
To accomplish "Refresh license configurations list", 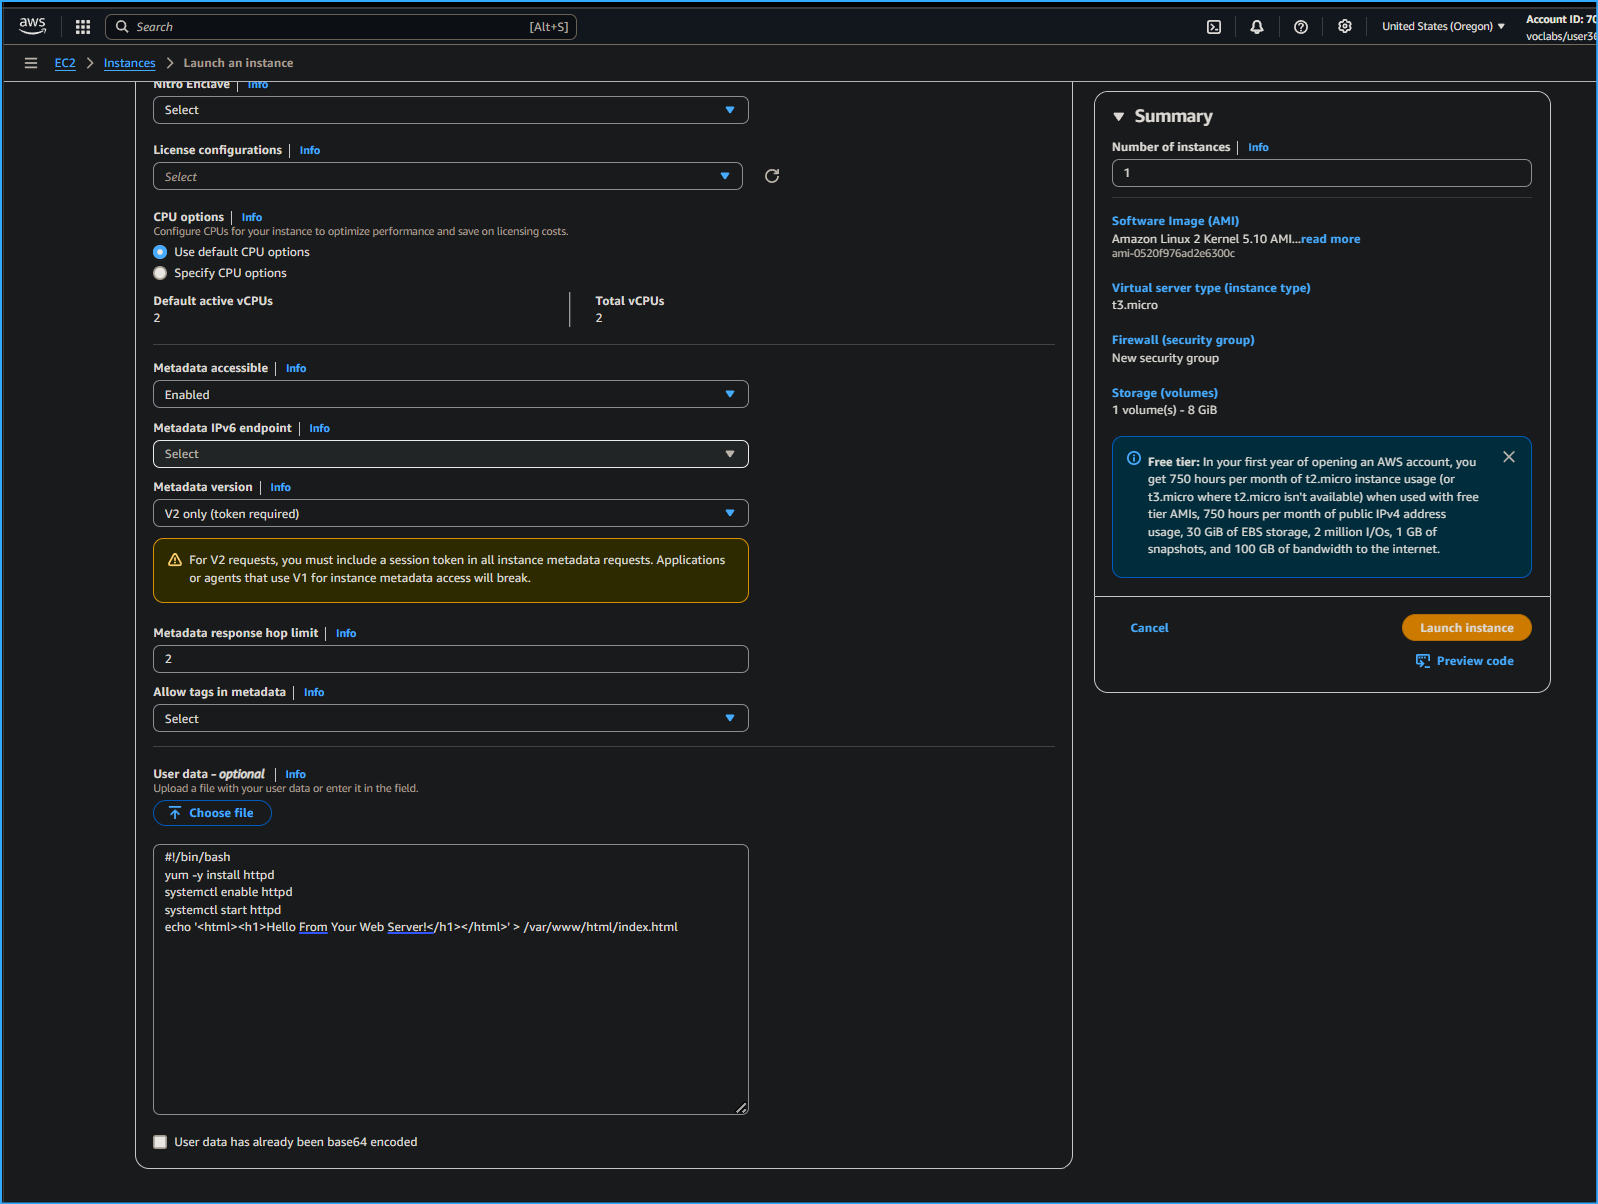I will pyautogui.click(x=772, y=176).
